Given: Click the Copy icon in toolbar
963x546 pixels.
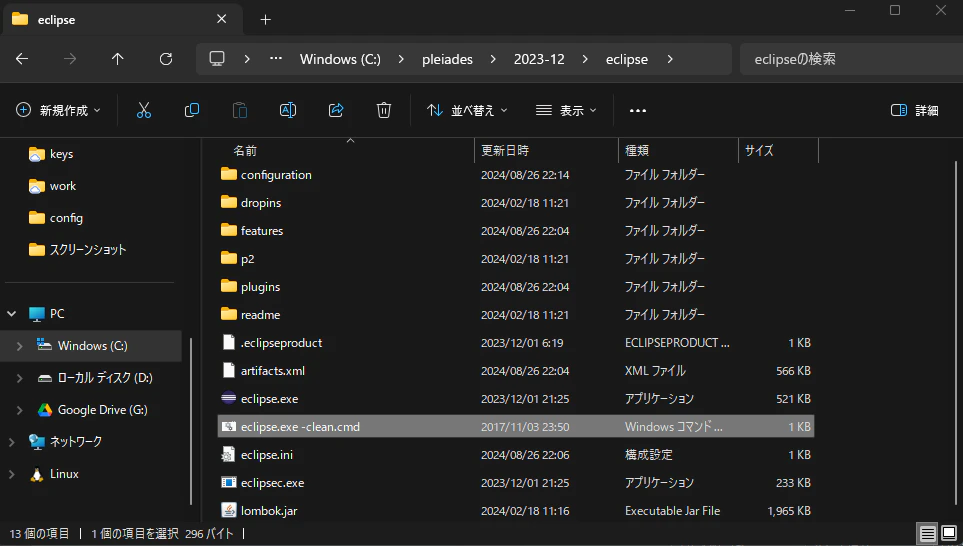Looking at the screenshot, I should click(192, 111).
